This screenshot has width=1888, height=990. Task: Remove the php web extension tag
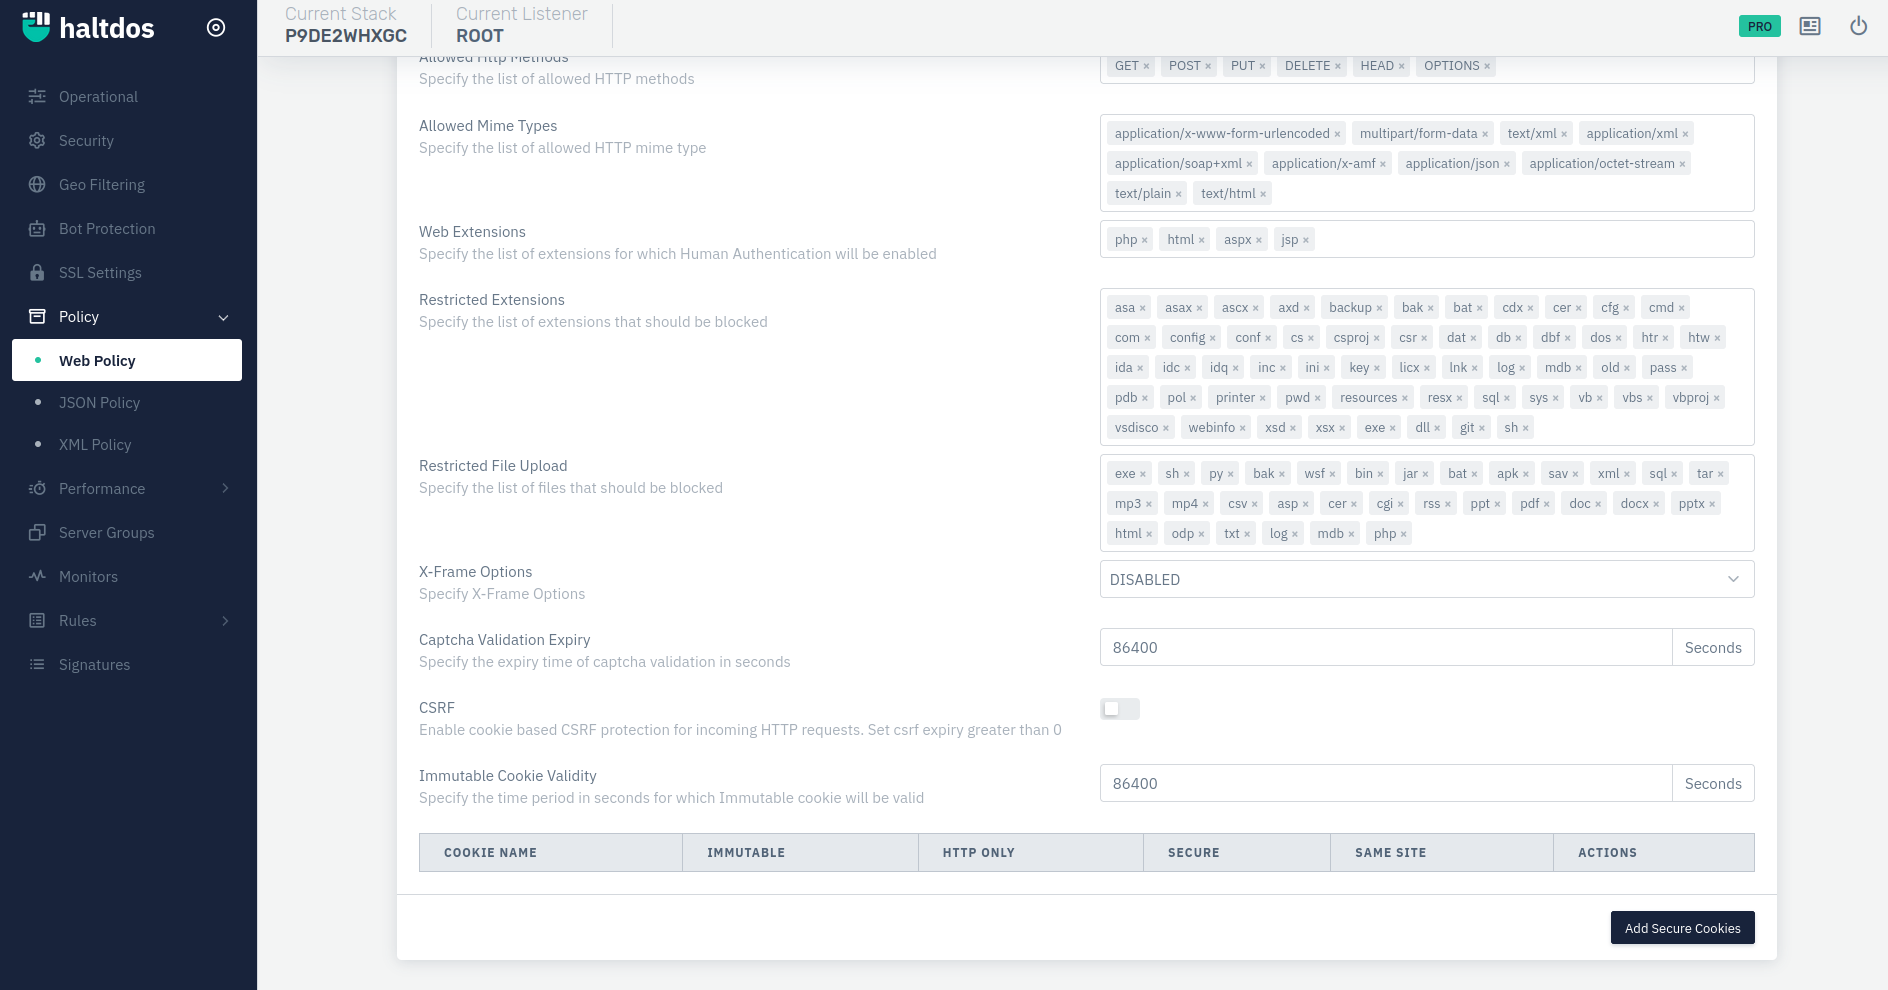tap(1145, 241)
